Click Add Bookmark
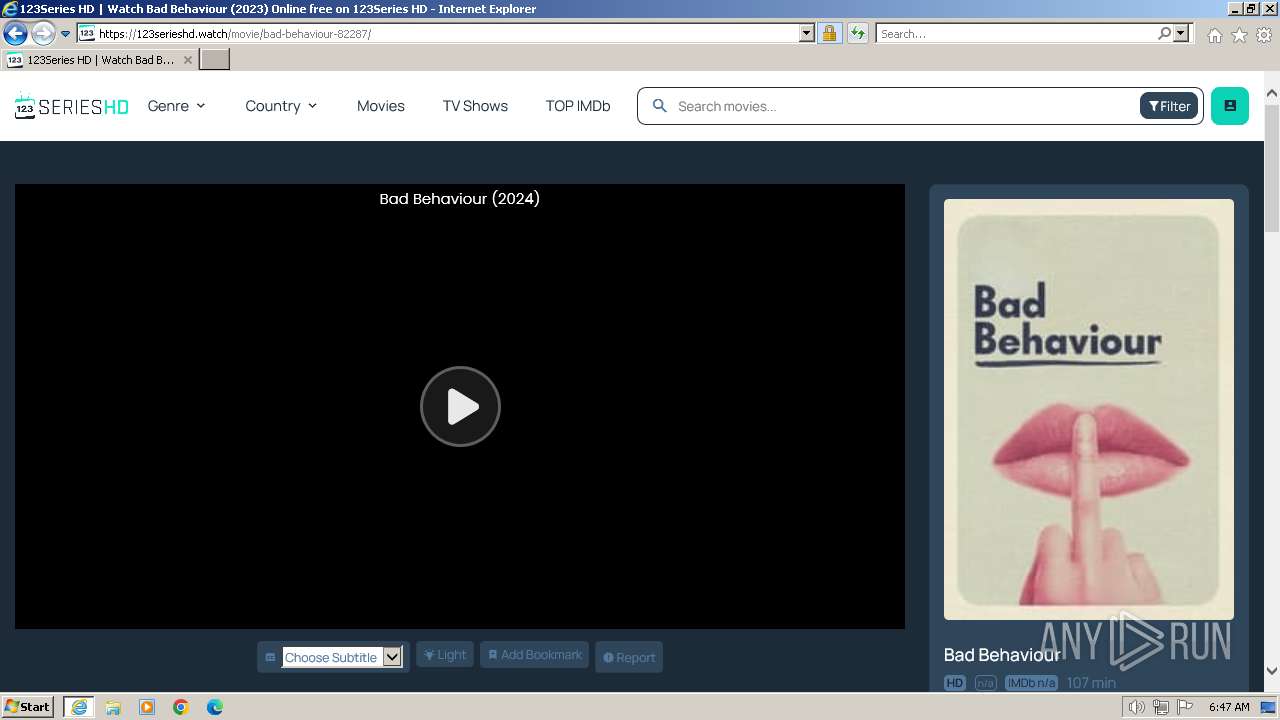 tap(535, 655)
